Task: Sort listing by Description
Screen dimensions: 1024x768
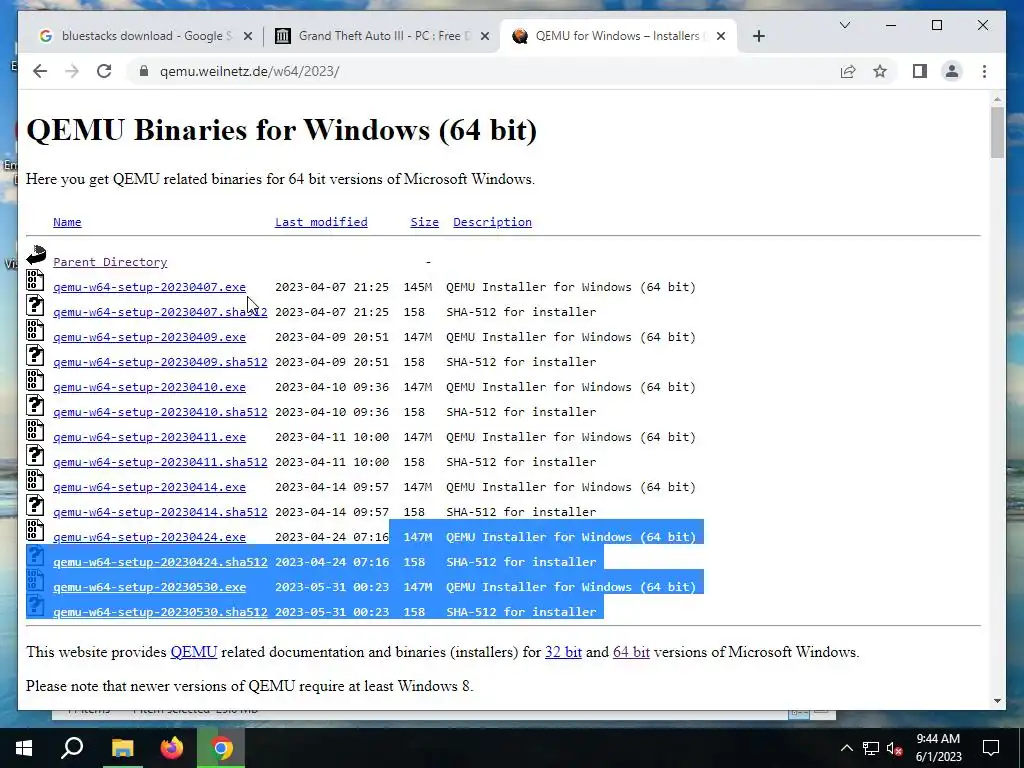Action: pos(492,222)
